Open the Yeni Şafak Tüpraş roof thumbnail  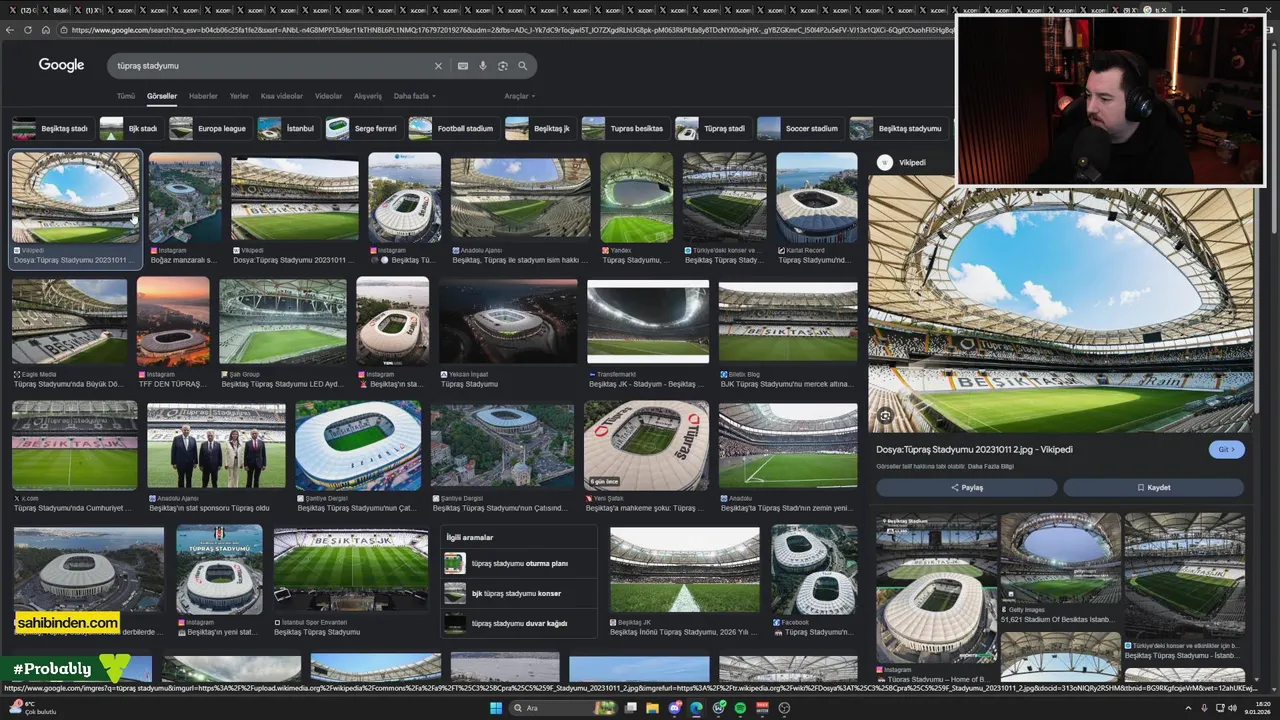point(646,446)
